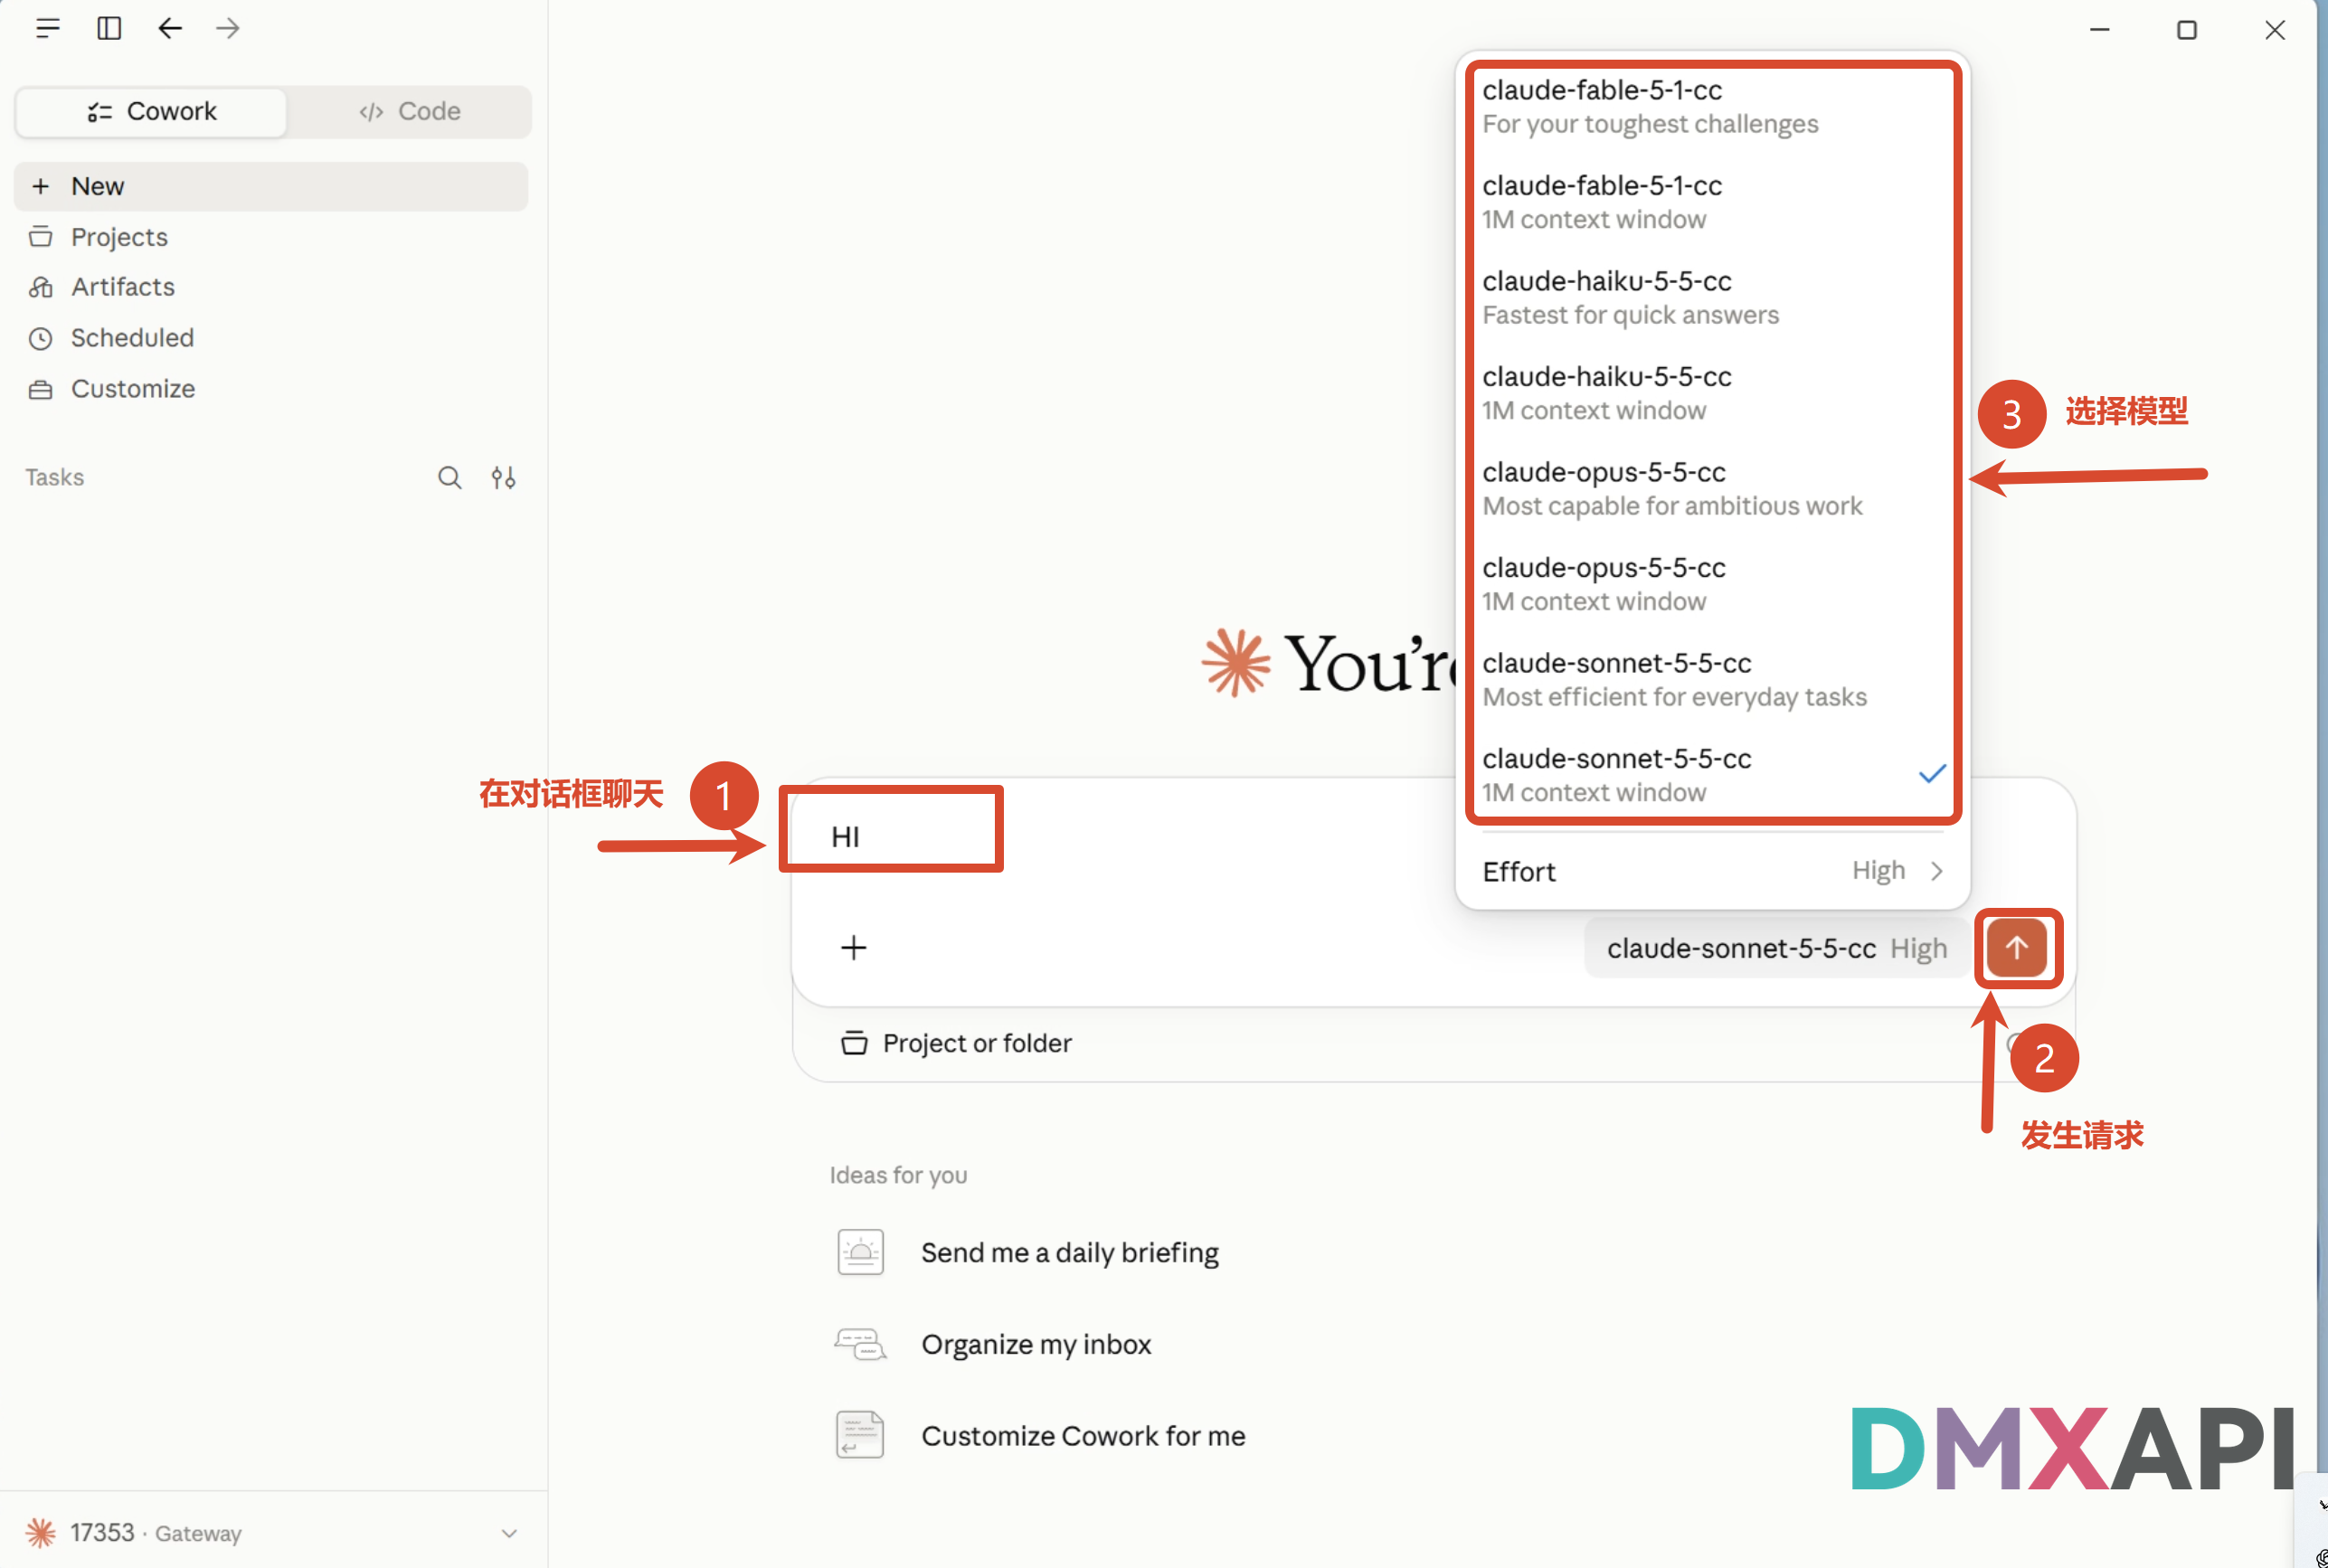Select checked claude-sonnet-5-5-cc 1M context window
This screenshot has width=2328, height=1568.
coord(1713,775)
